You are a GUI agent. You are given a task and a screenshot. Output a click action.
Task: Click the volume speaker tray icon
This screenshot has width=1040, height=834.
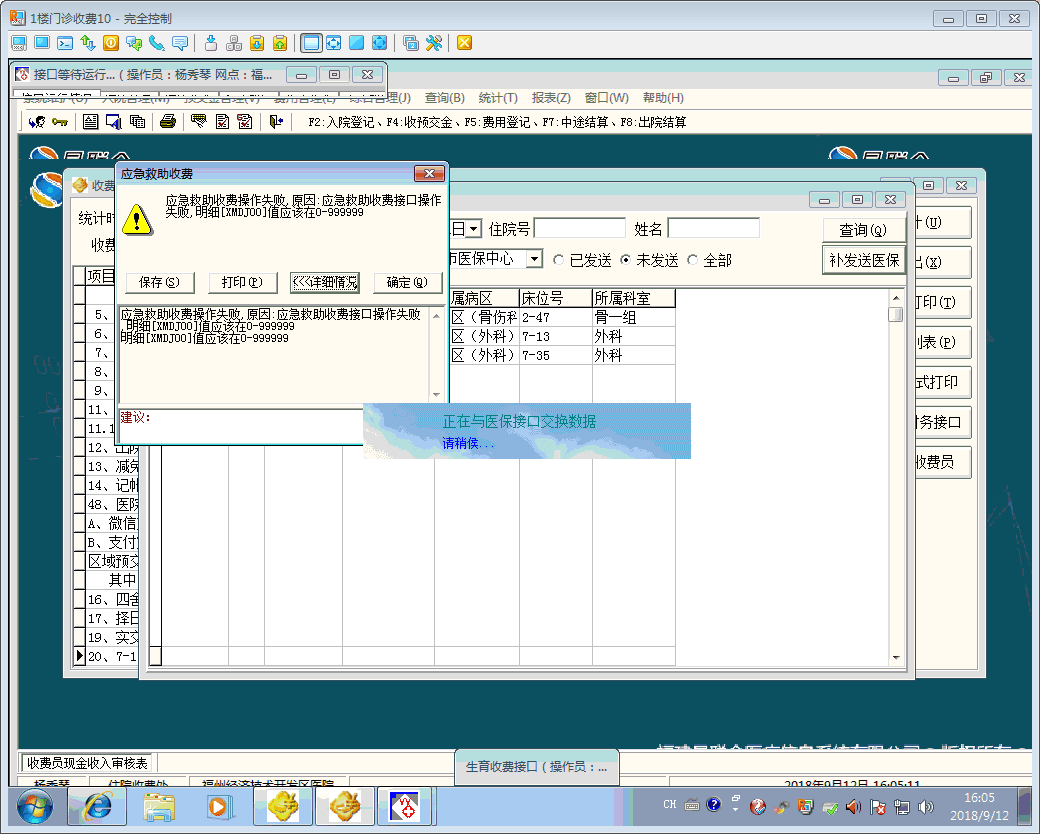pos(926,806)
